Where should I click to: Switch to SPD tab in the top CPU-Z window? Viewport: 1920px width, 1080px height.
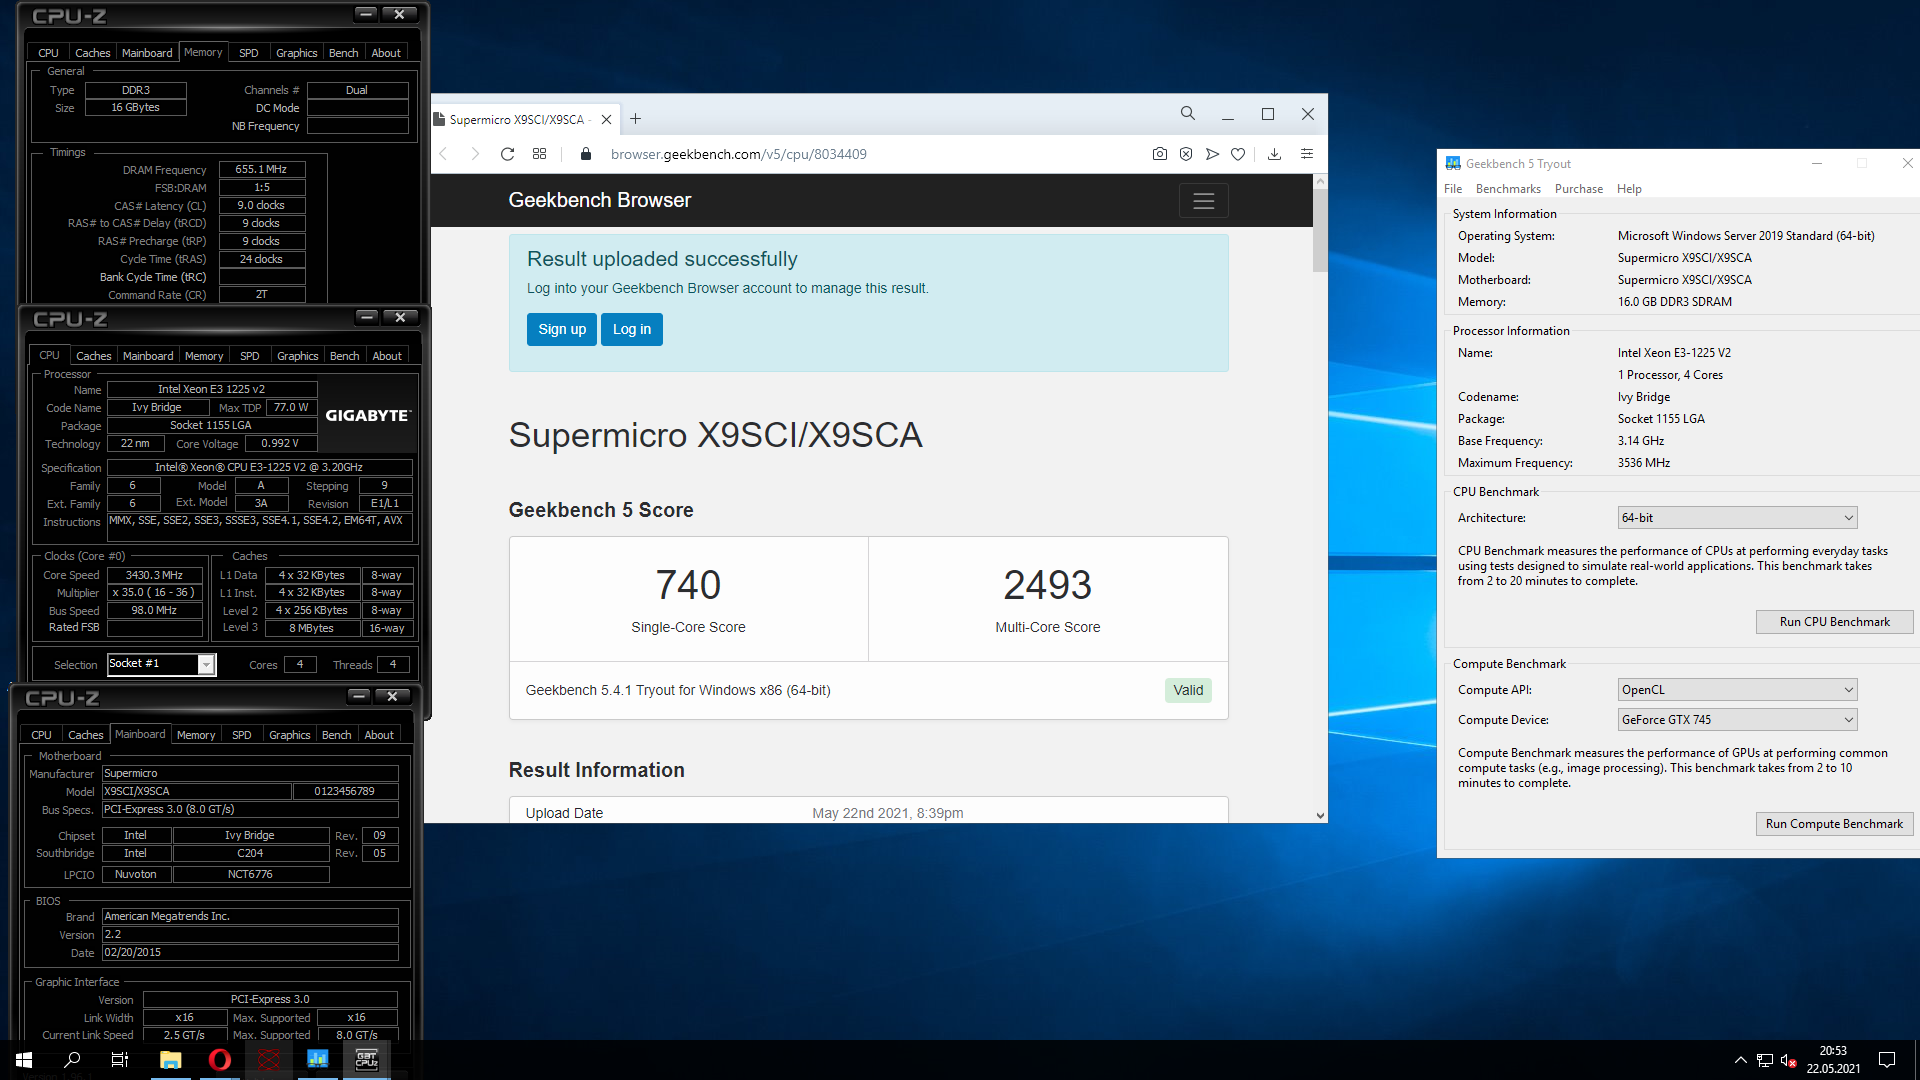tap(249, 53)
